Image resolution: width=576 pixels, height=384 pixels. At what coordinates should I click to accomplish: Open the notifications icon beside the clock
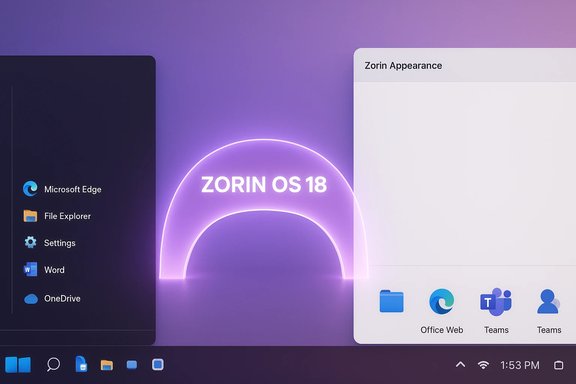(x=559, y=365)
